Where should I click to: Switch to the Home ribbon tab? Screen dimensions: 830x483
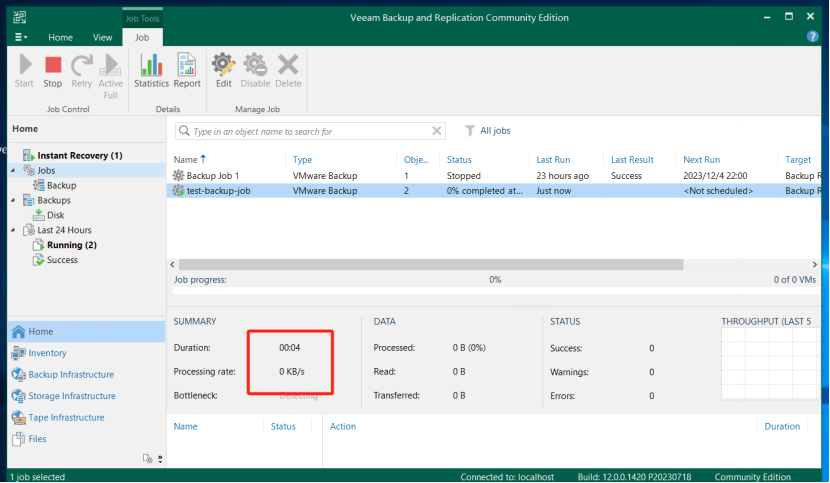click(x=60, y=38)
